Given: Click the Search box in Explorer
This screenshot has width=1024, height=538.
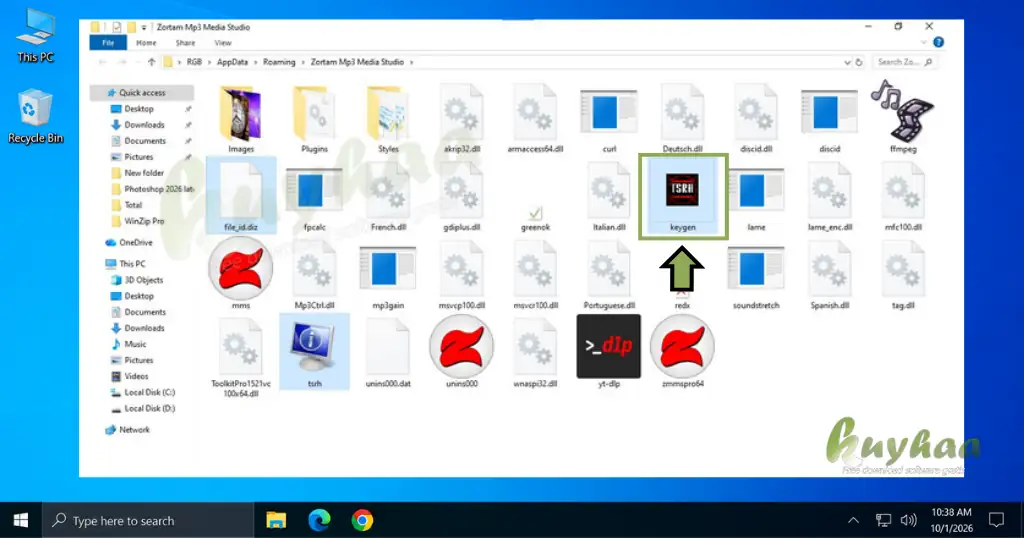Looking at the screenshot, I should (x=904, y=62).
